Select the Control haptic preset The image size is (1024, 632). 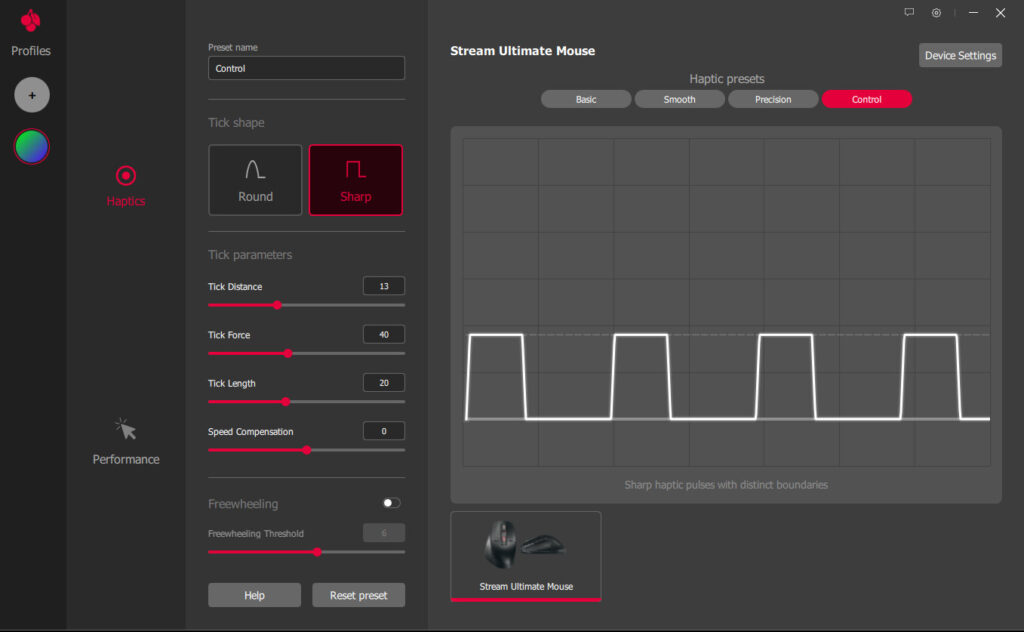coord(866,99)
